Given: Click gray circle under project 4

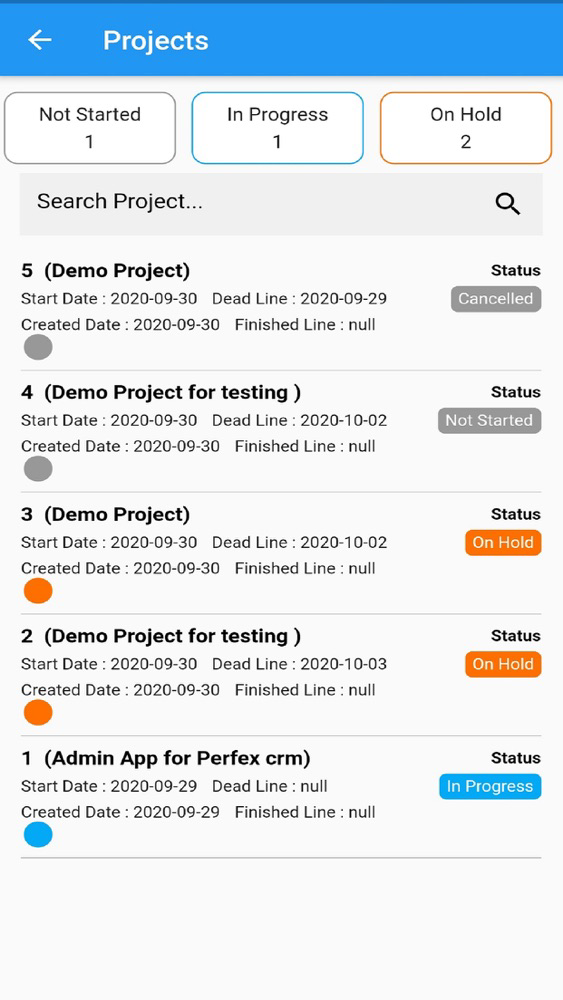Looking at the screenshot, I should pyautogui.click(x=38, y=469).
